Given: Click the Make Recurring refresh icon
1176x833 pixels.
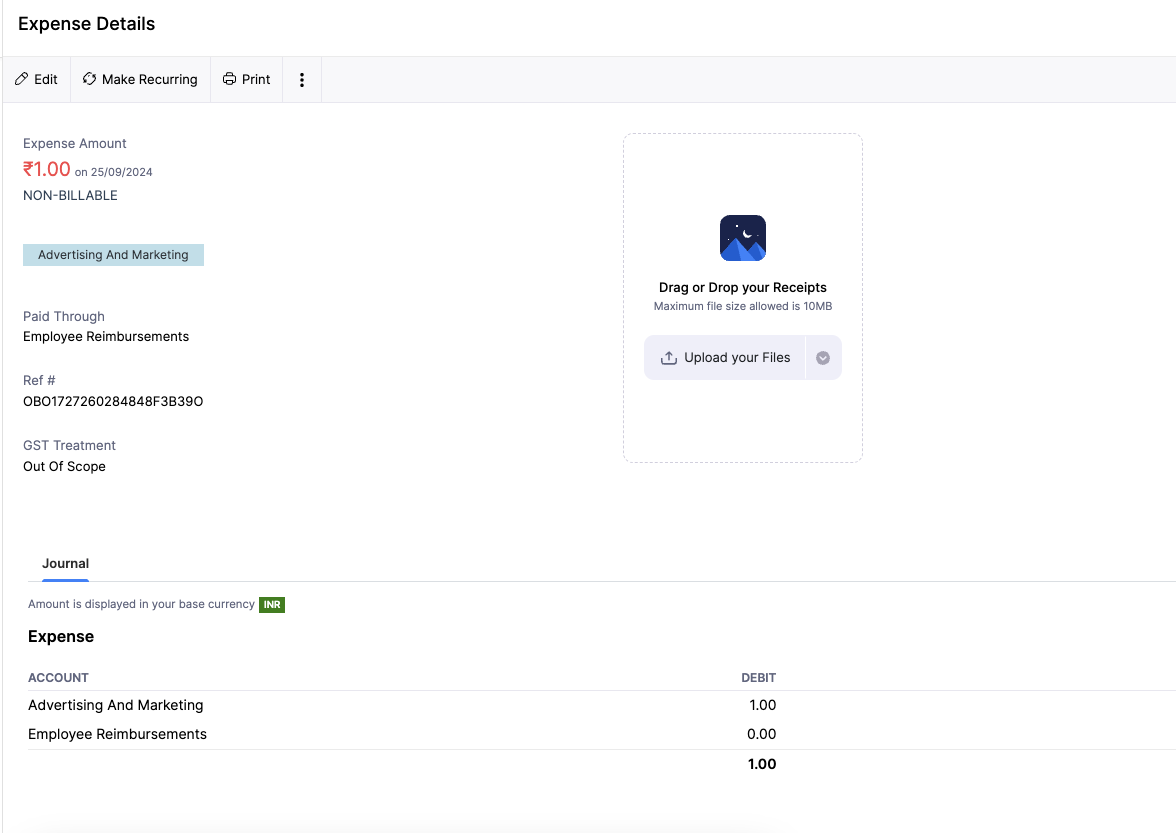Looking at the screenshot, I should (89, 78).
